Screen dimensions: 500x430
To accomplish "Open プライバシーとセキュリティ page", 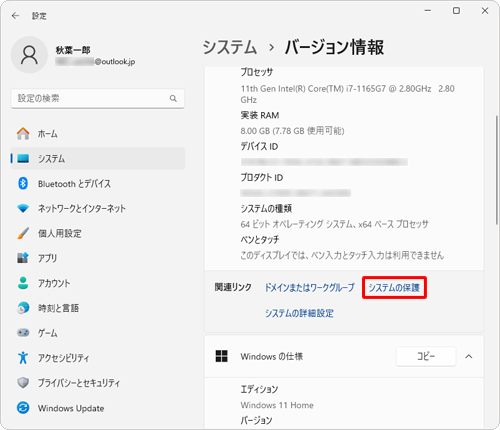I will (98, 383).
